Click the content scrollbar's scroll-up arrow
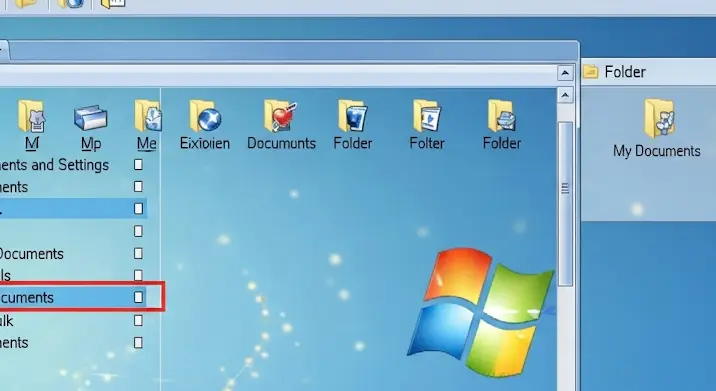 [565, 95]
